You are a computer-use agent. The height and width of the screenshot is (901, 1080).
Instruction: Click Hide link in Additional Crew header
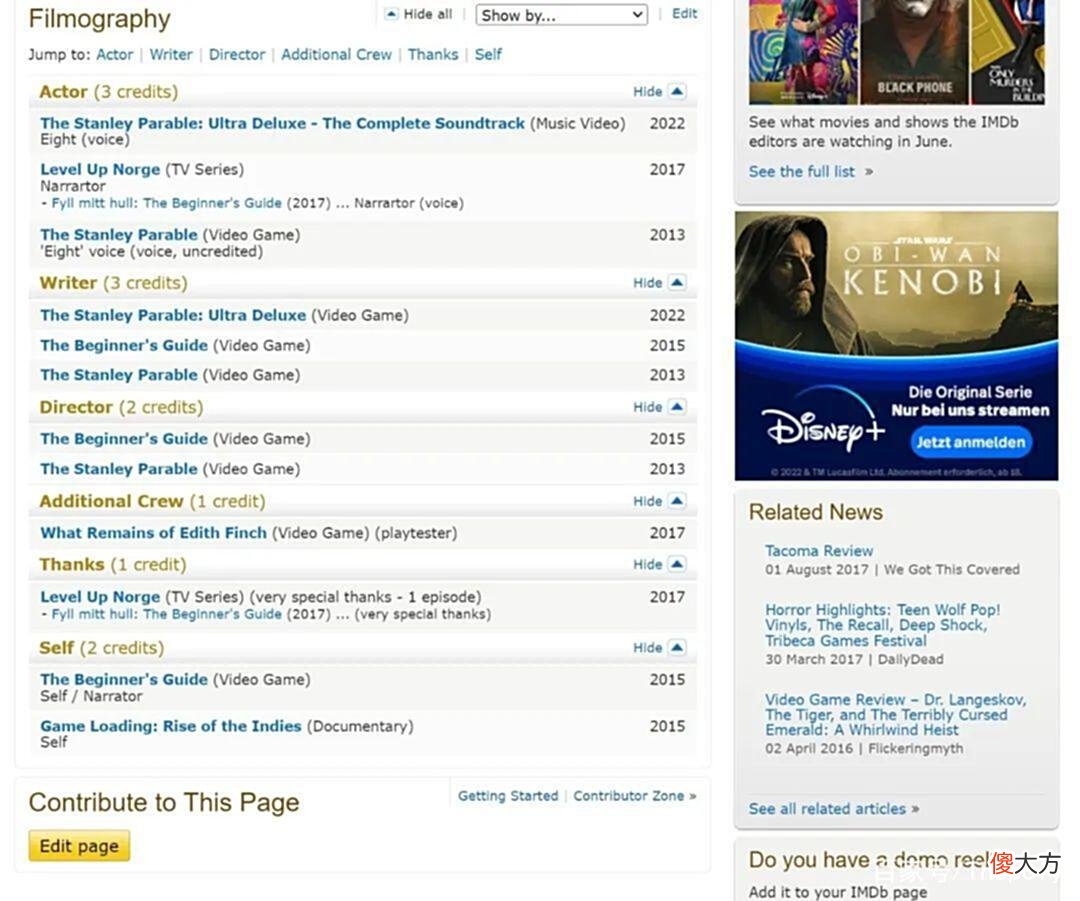click(647, 501)
